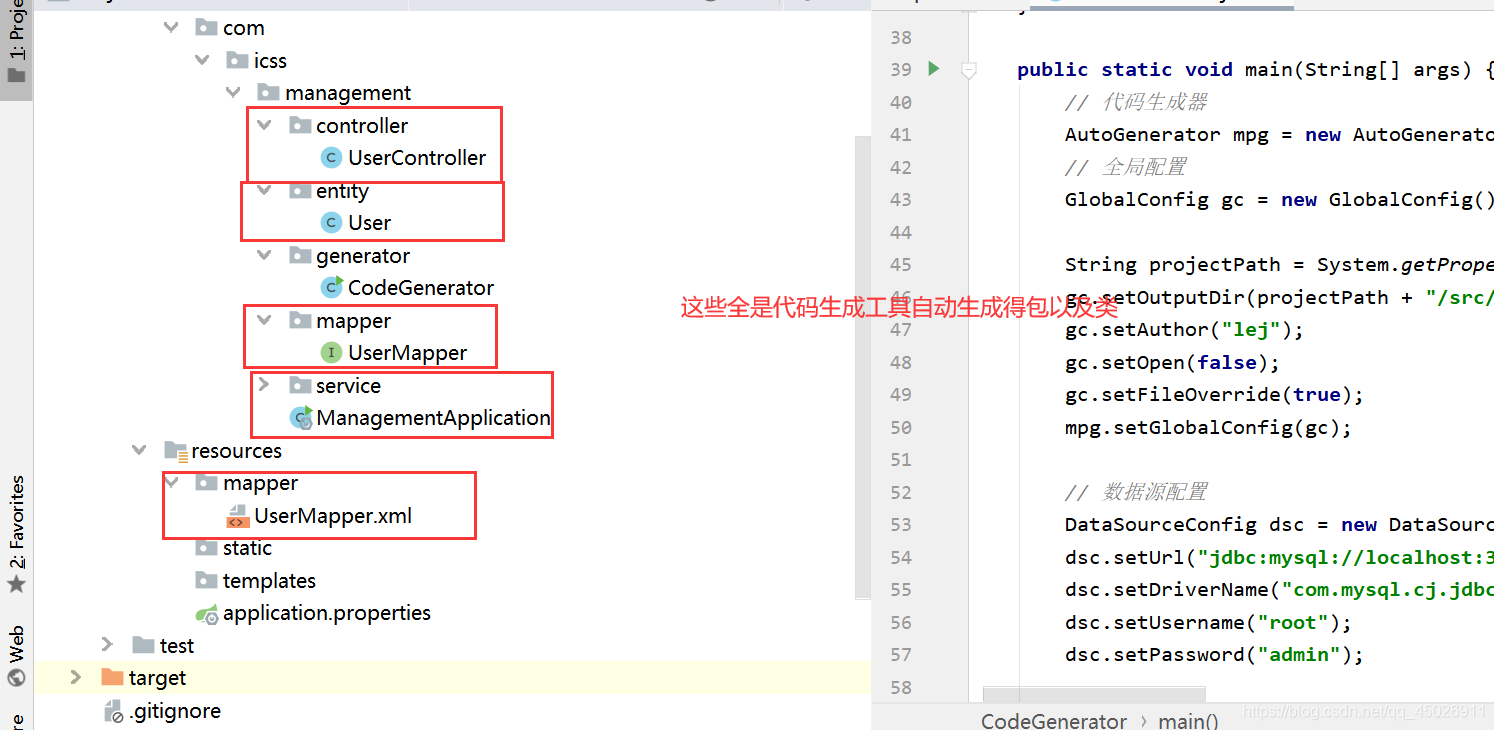Screen dimensions: 1494x730
Task: Expand the service package chevron
Action: [x=264, y=385]
